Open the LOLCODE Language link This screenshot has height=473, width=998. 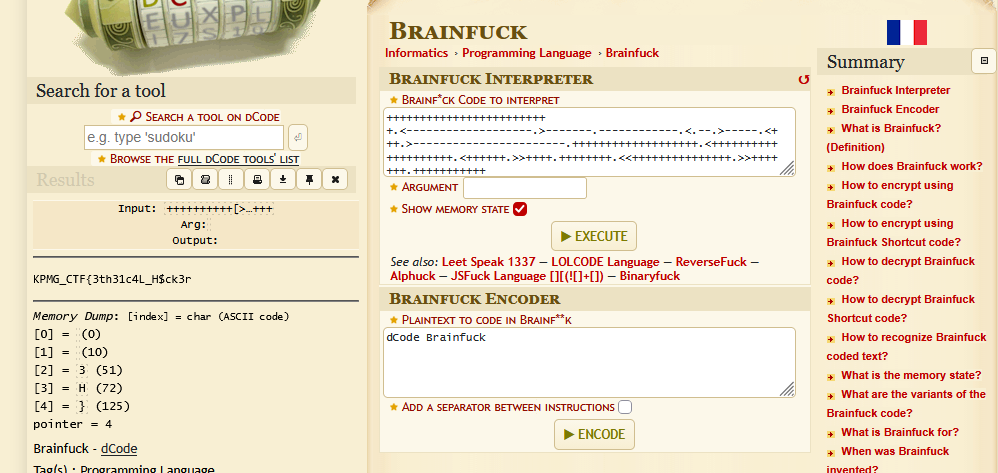point(605,262)
